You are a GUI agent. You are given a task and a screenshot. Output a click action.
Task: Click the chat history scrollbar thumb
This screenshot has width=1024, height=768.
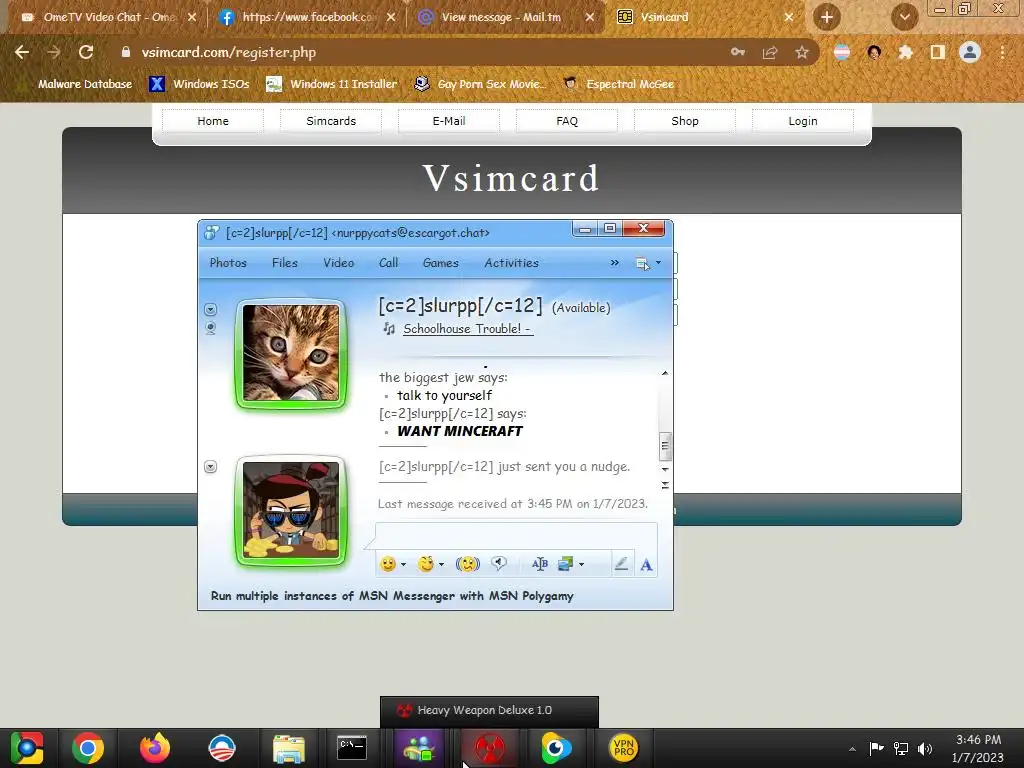[x=665, y=446]
